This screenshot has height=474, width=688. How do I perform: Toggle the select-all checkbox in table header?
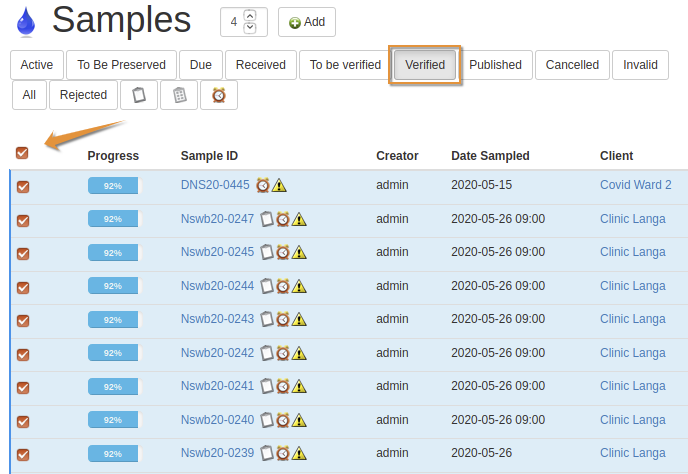point(22,153)
